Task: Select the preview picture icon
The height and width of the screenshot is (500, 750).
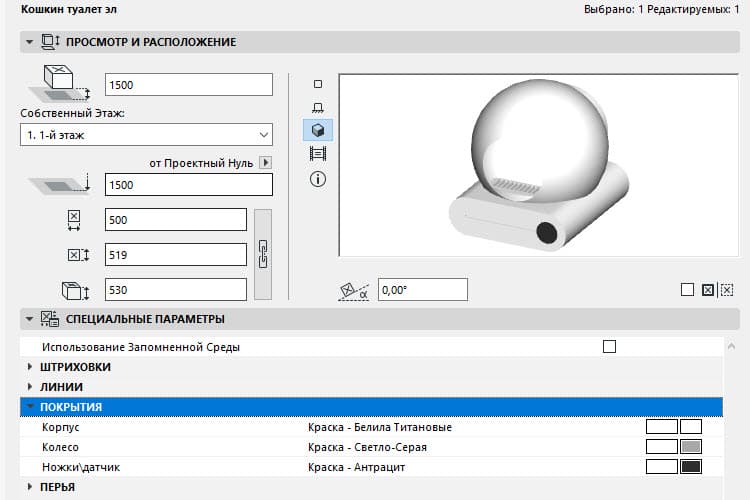Action: (318, 154)
